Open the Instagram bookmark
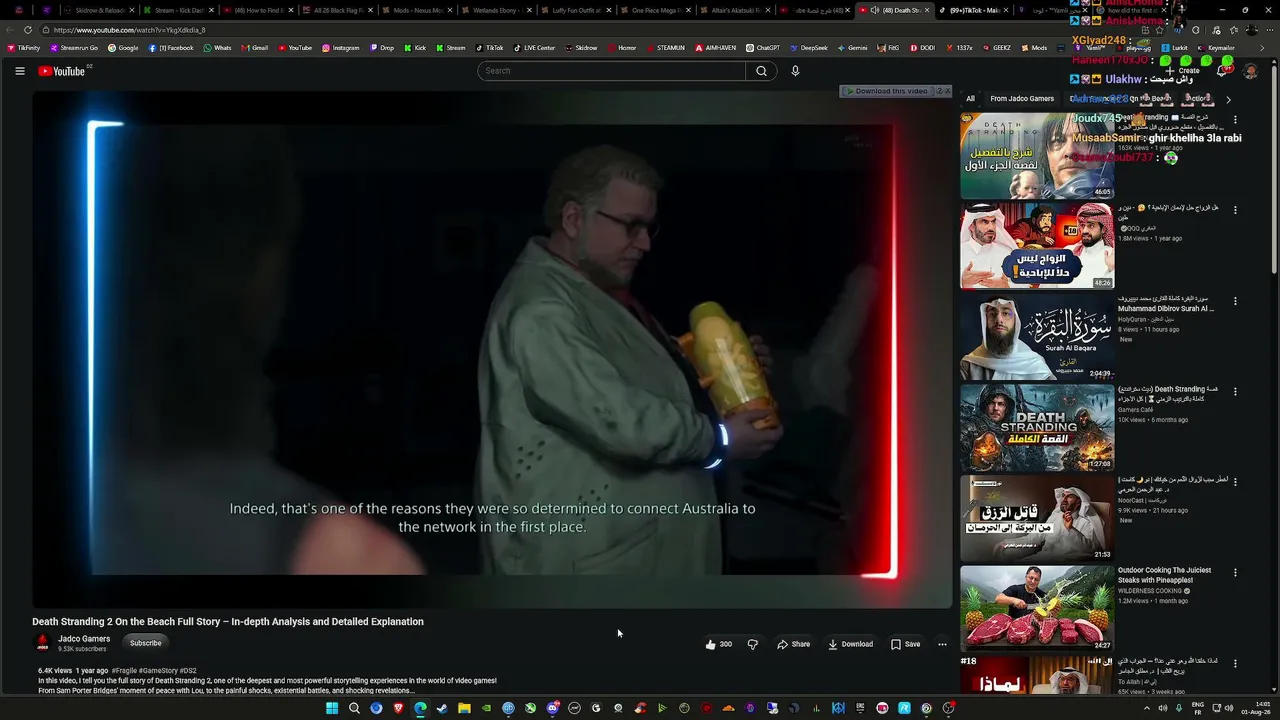 pos(341,48)
